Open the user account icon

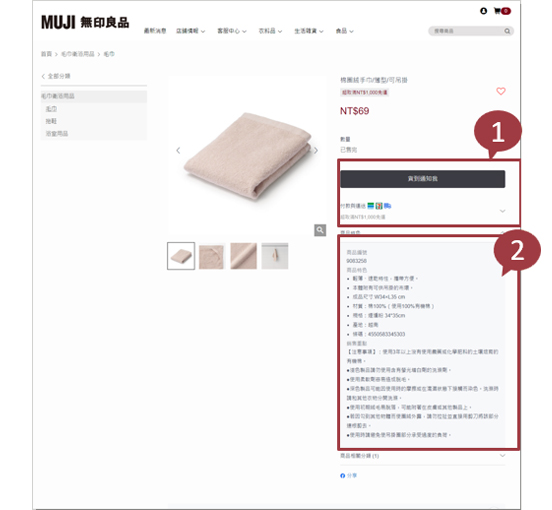(483, 11)
